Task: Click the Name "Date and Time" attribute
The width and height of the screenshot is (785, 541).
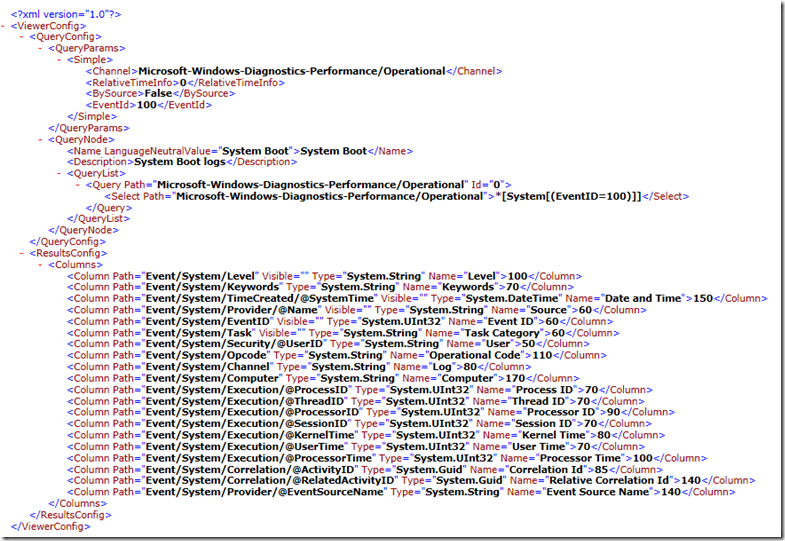Action: click(x=625, y=298)
